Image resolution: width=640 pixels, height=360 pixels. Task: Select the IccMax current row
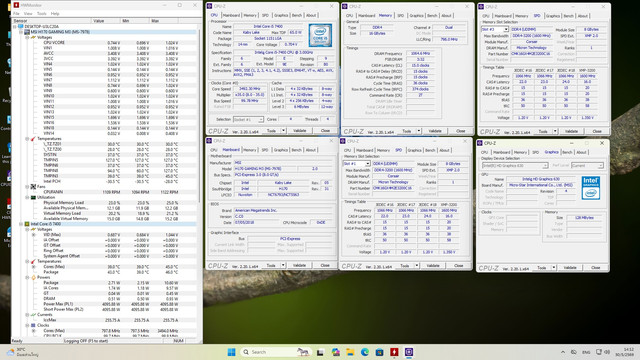click(110, 320)
